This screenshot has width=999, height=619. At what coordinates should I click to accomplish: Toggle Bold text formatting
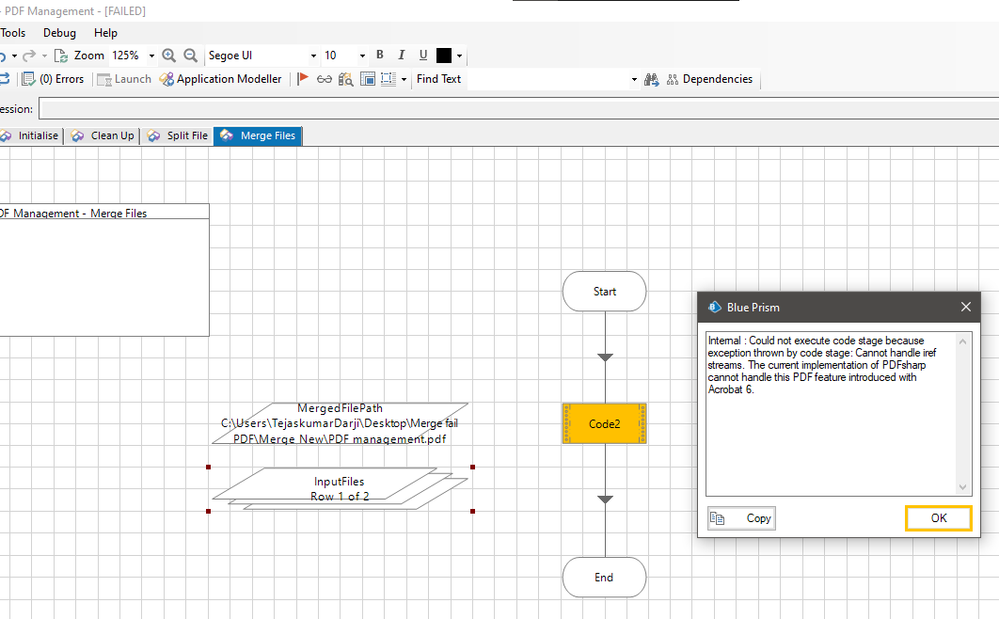click(x=380, y=55)
